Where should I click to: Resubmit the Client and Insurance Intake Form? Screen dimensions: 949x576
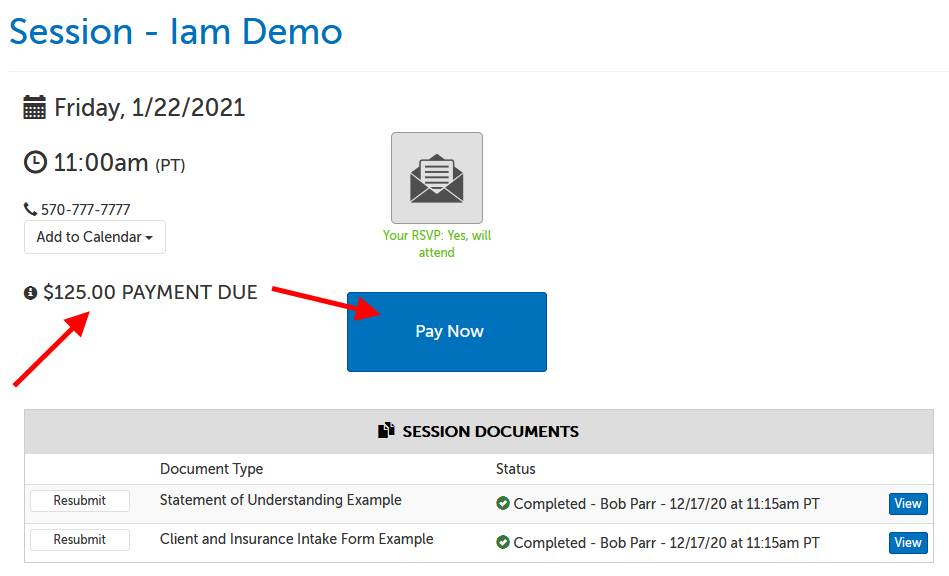tap(79, 539)
